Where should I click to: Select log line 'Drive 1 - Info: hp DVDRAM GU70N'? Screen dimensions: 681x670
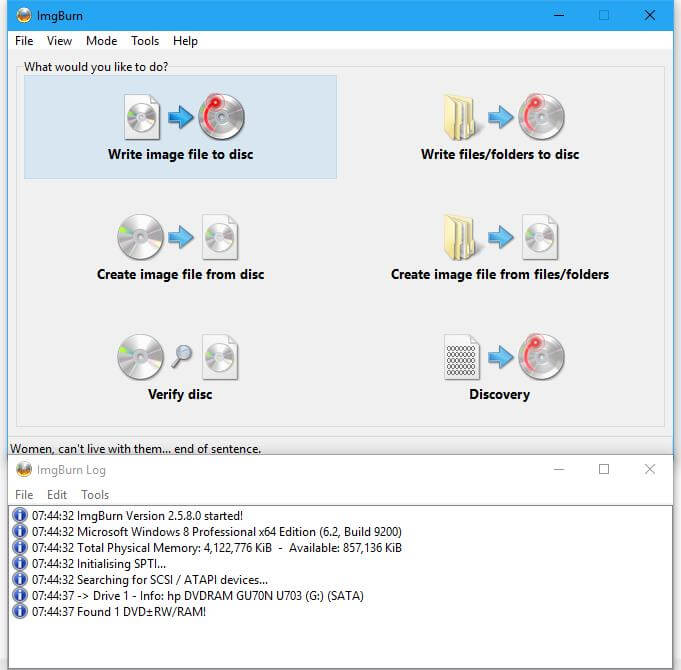[198, 595]
